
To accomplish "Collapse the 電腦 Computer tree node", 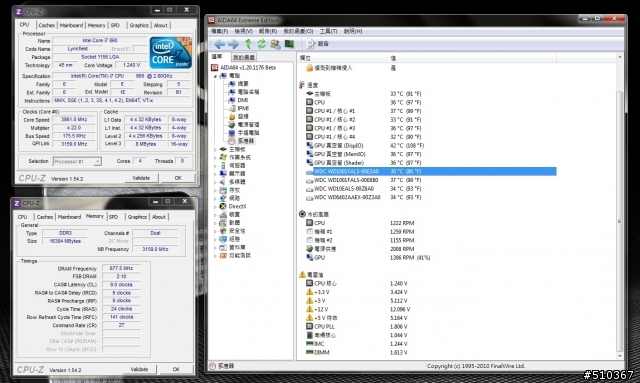I will [215, 76].
